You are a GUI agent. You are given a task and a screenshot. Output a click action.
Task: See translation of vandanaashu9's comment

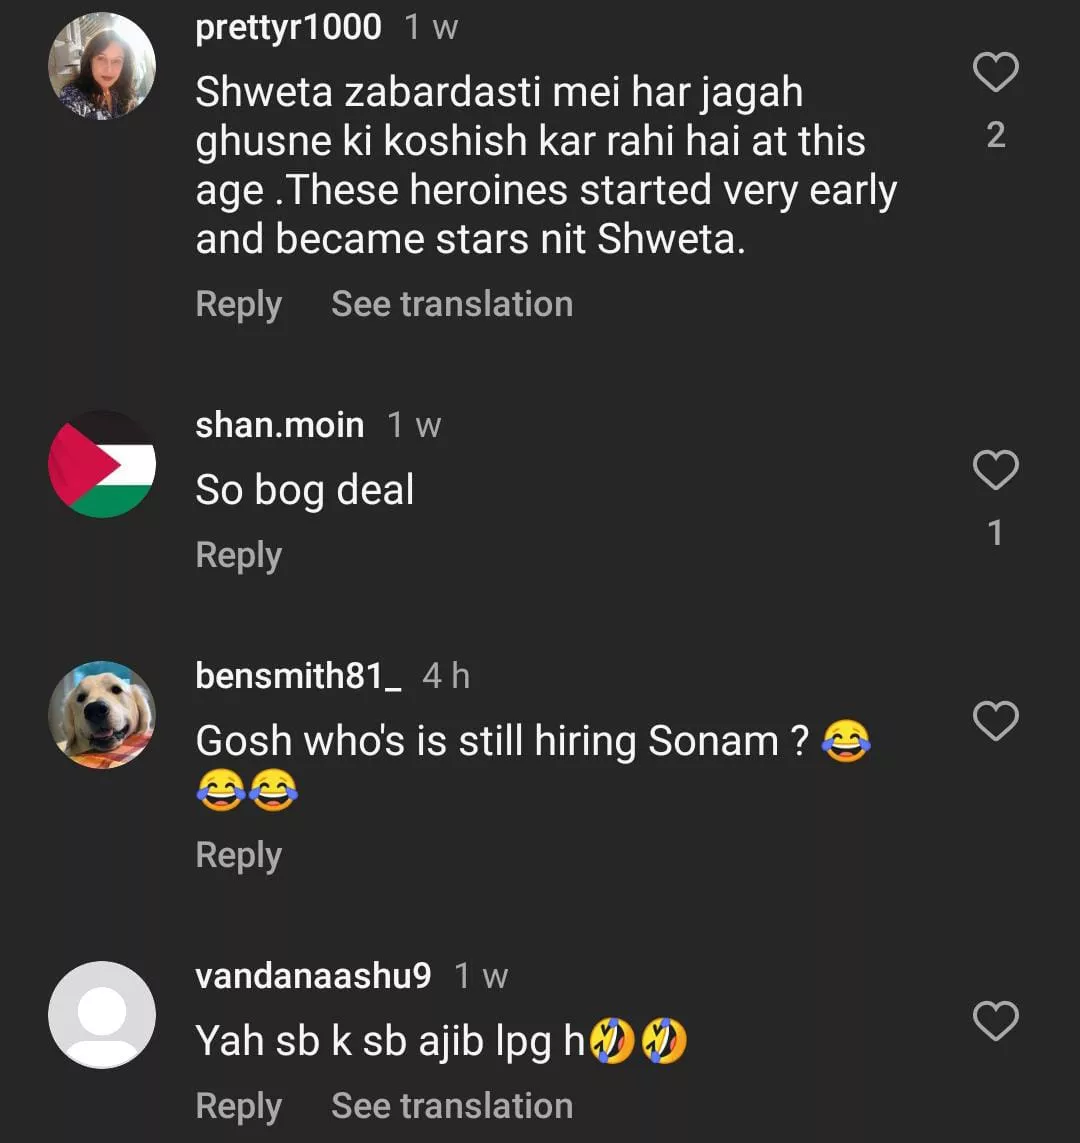pyautogui.click(x=452, y=1106)
